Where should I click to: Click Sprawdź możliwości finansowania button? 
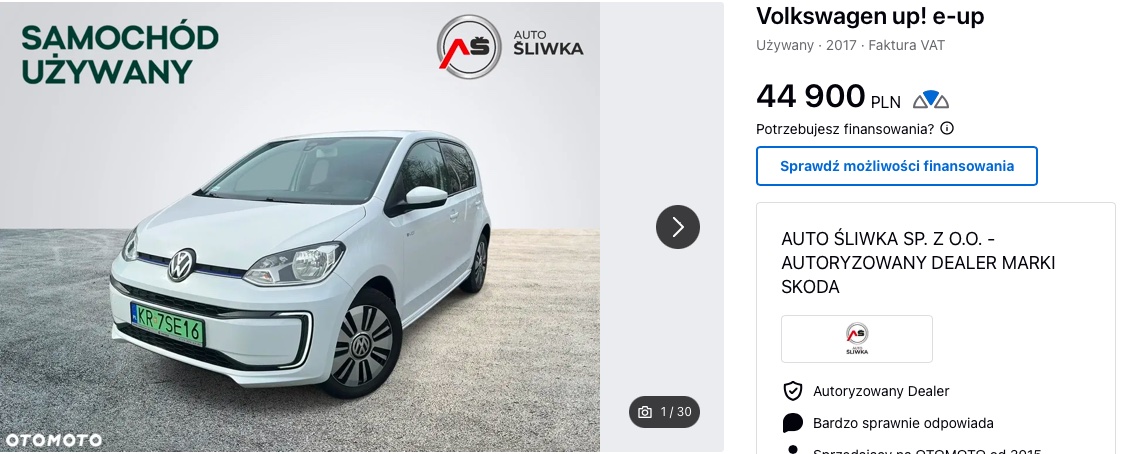point(897,166)
